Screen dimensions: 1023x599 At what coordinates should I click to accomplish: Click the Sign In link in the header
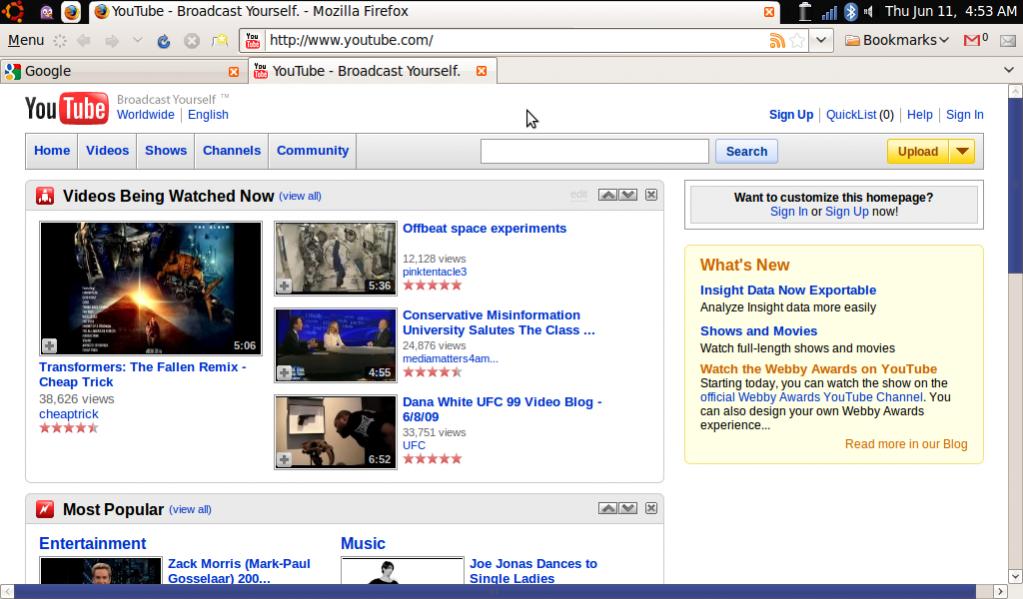pyautogui.click(x=964, y=115)
